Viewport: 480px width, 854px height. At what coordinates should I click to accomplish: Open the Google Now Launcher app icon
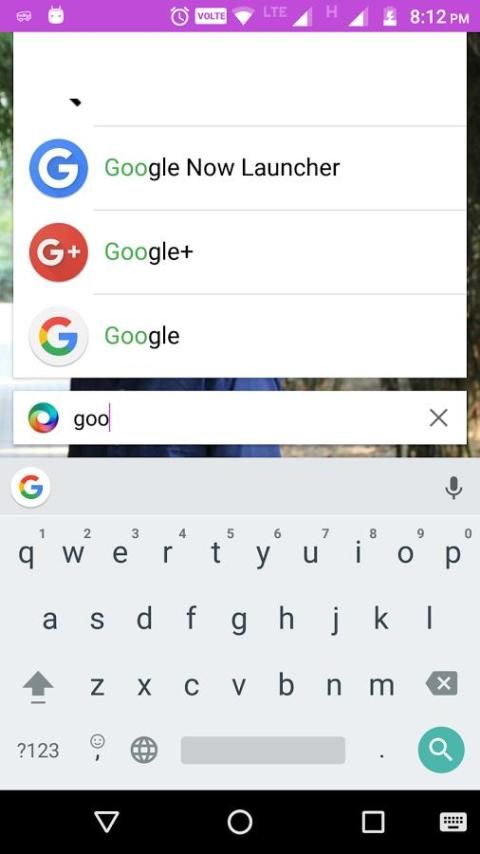point(58,168)
